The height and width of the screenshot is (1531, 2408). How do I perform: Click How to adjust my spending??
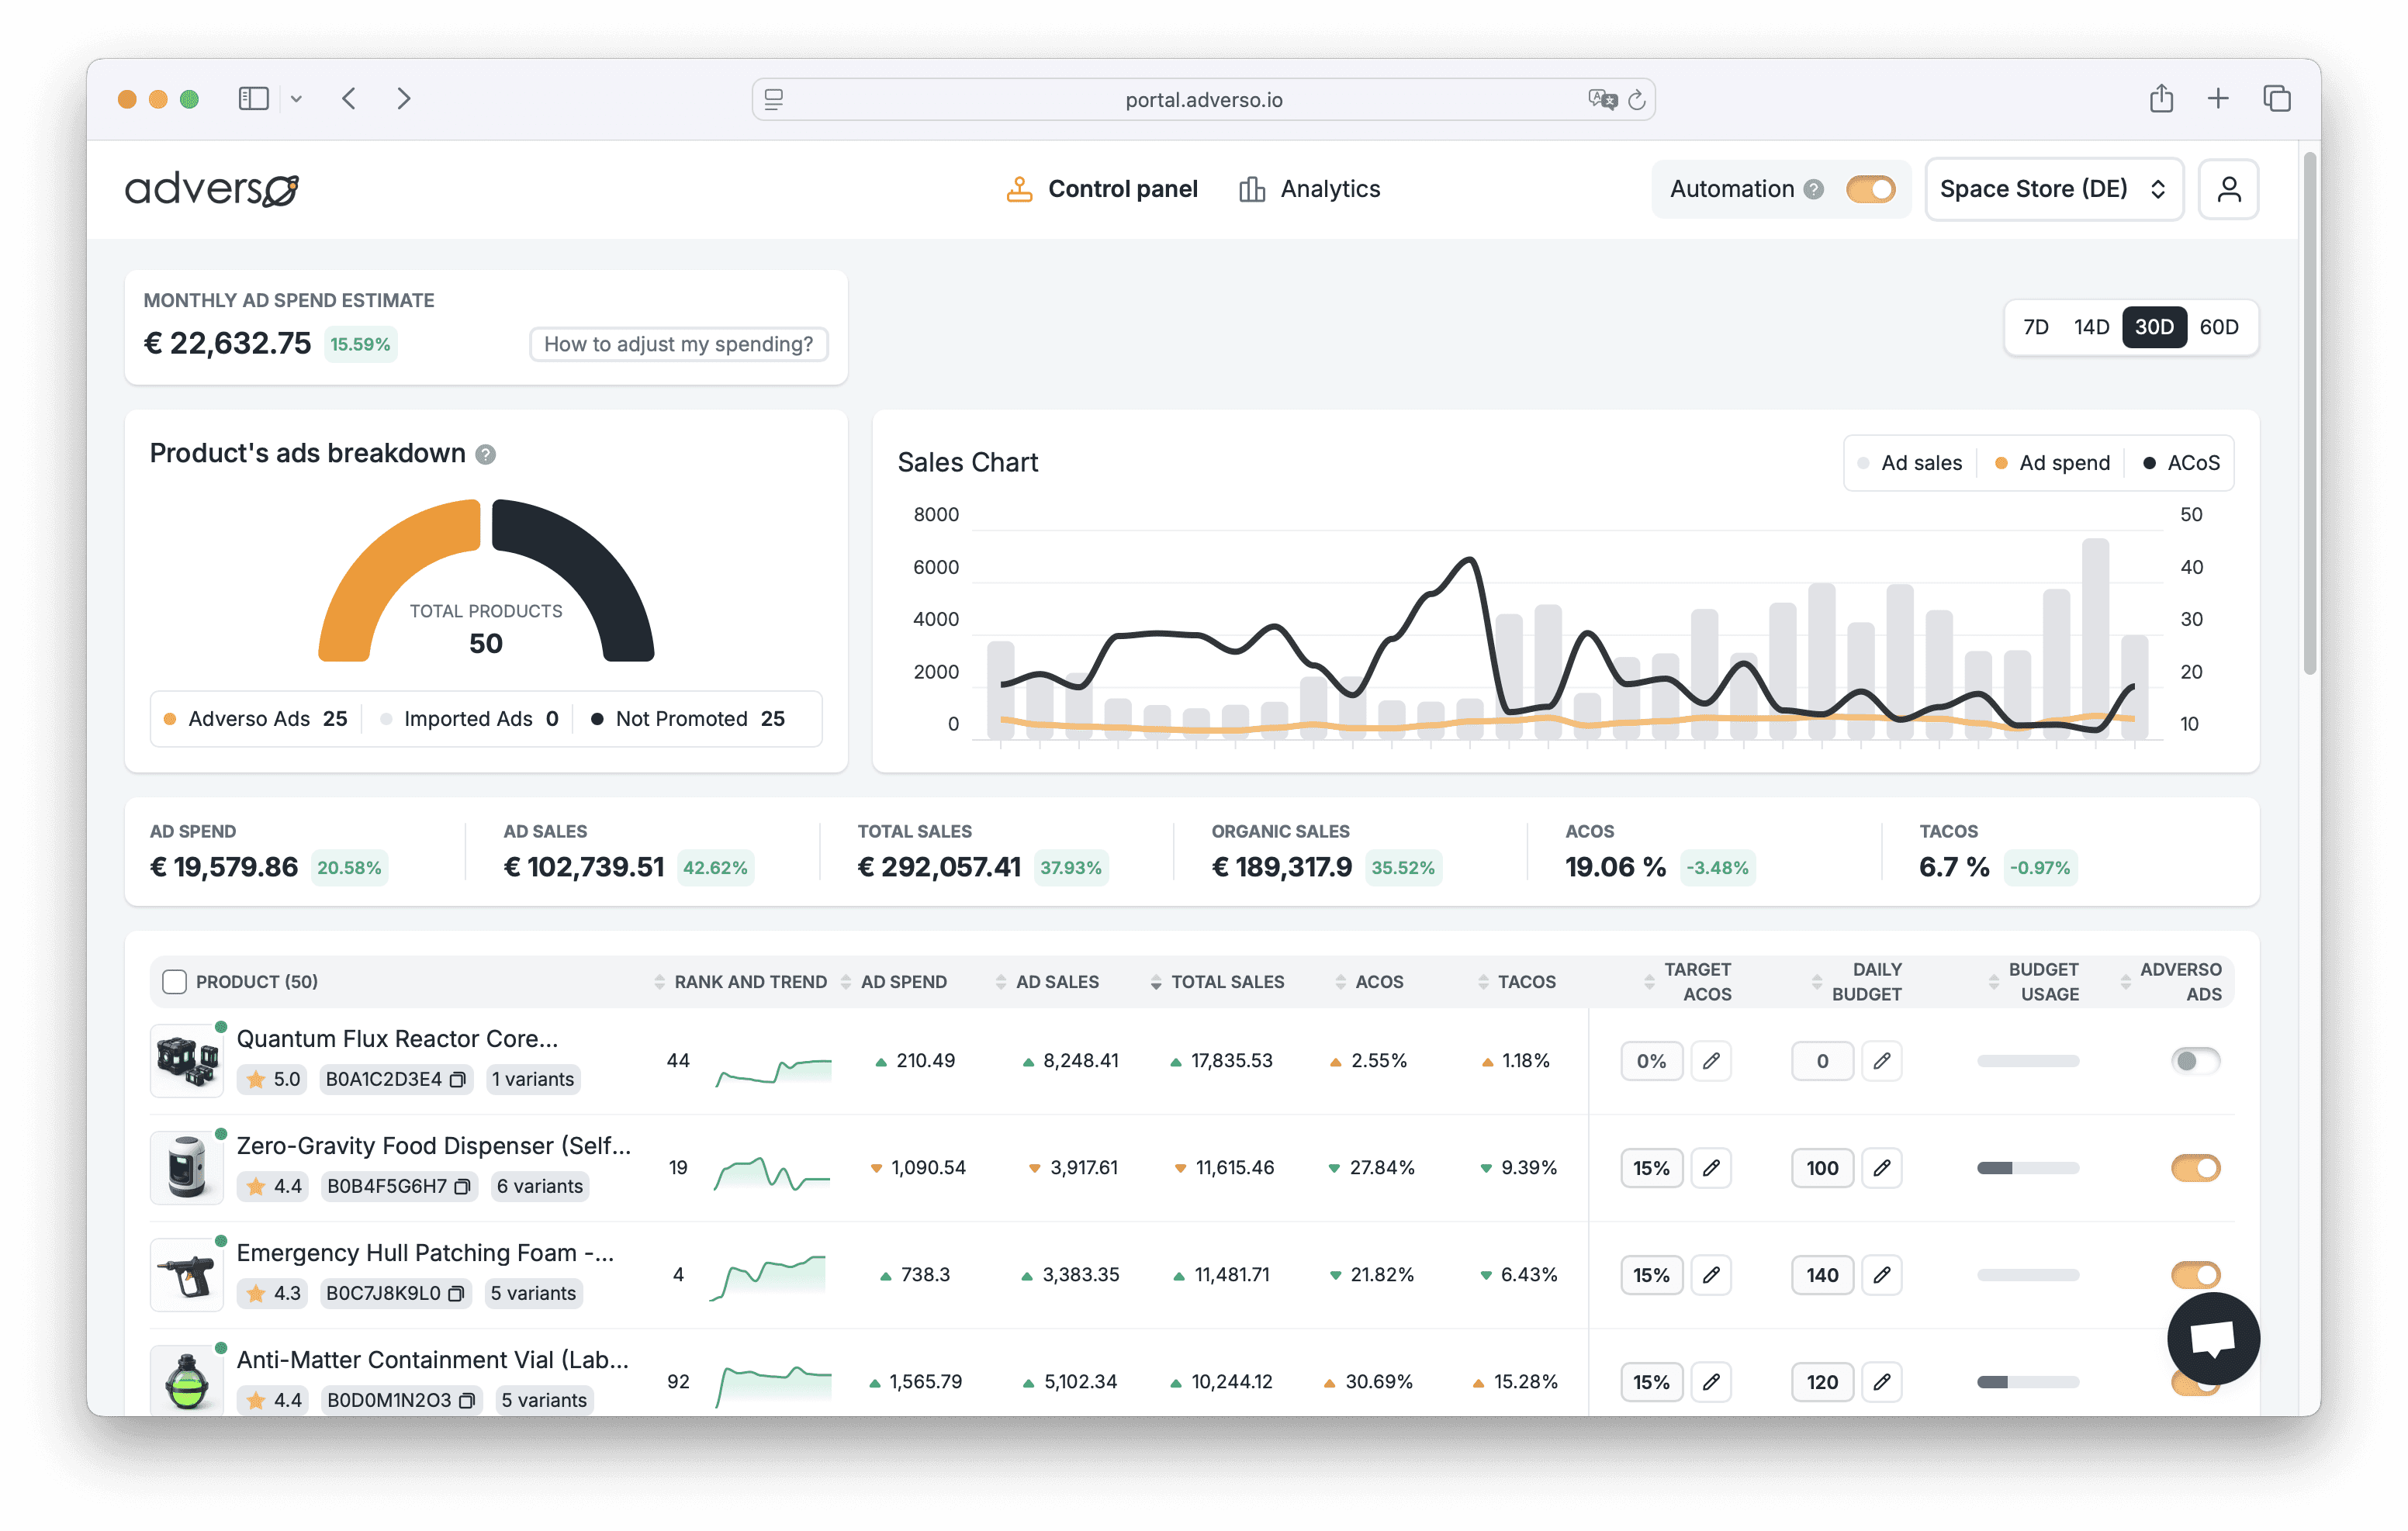point(678,344)
